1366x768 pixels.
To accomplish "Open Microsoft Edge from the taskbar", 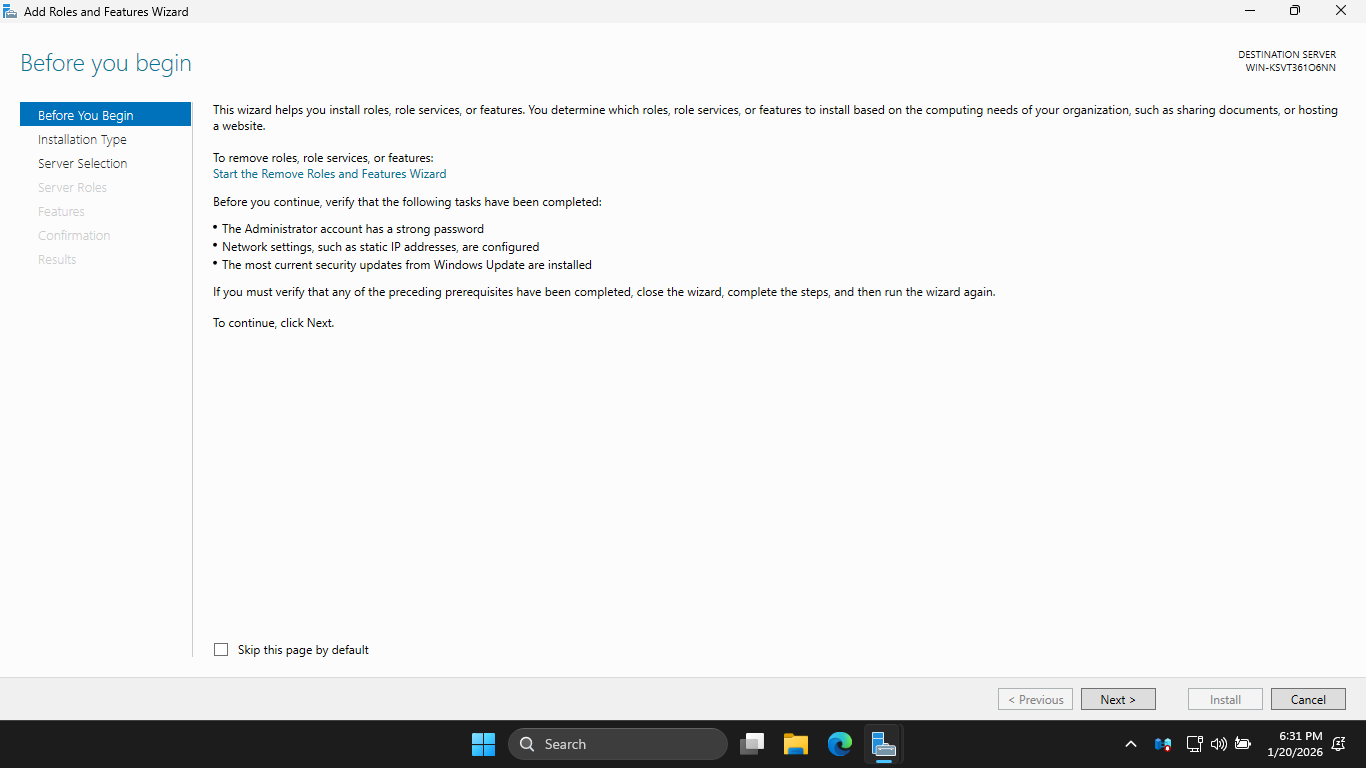I will point(840,744).
